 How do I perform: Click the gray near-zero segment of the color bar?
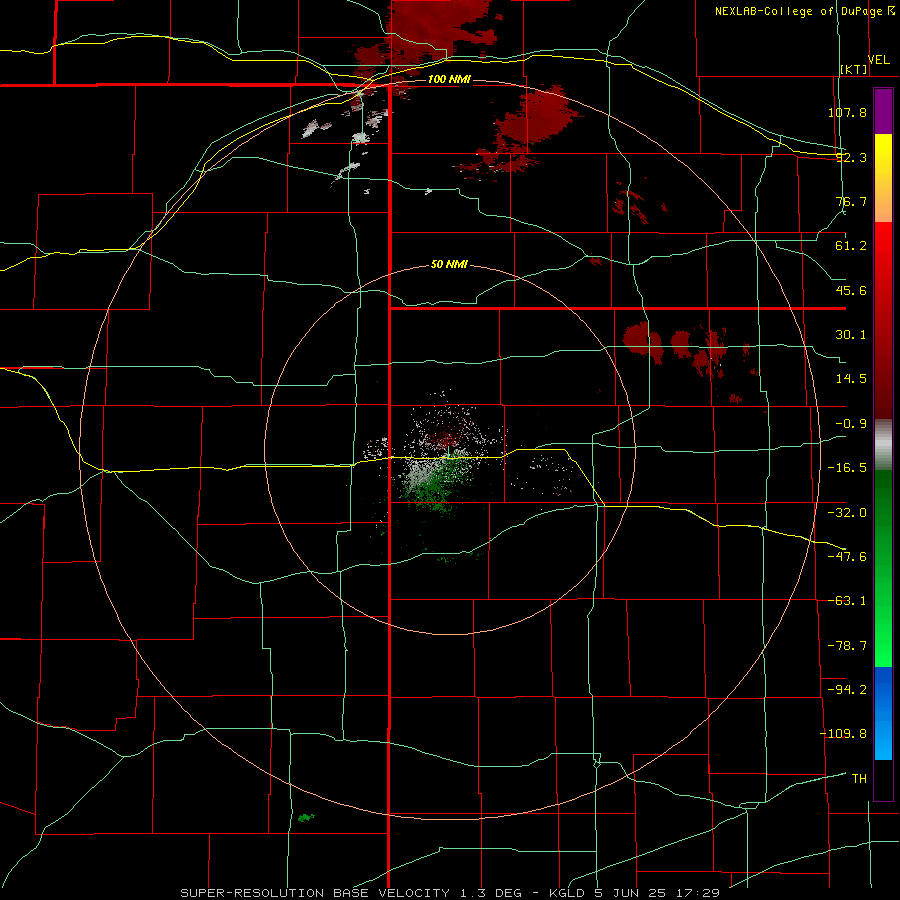click(x=883, y=445)
